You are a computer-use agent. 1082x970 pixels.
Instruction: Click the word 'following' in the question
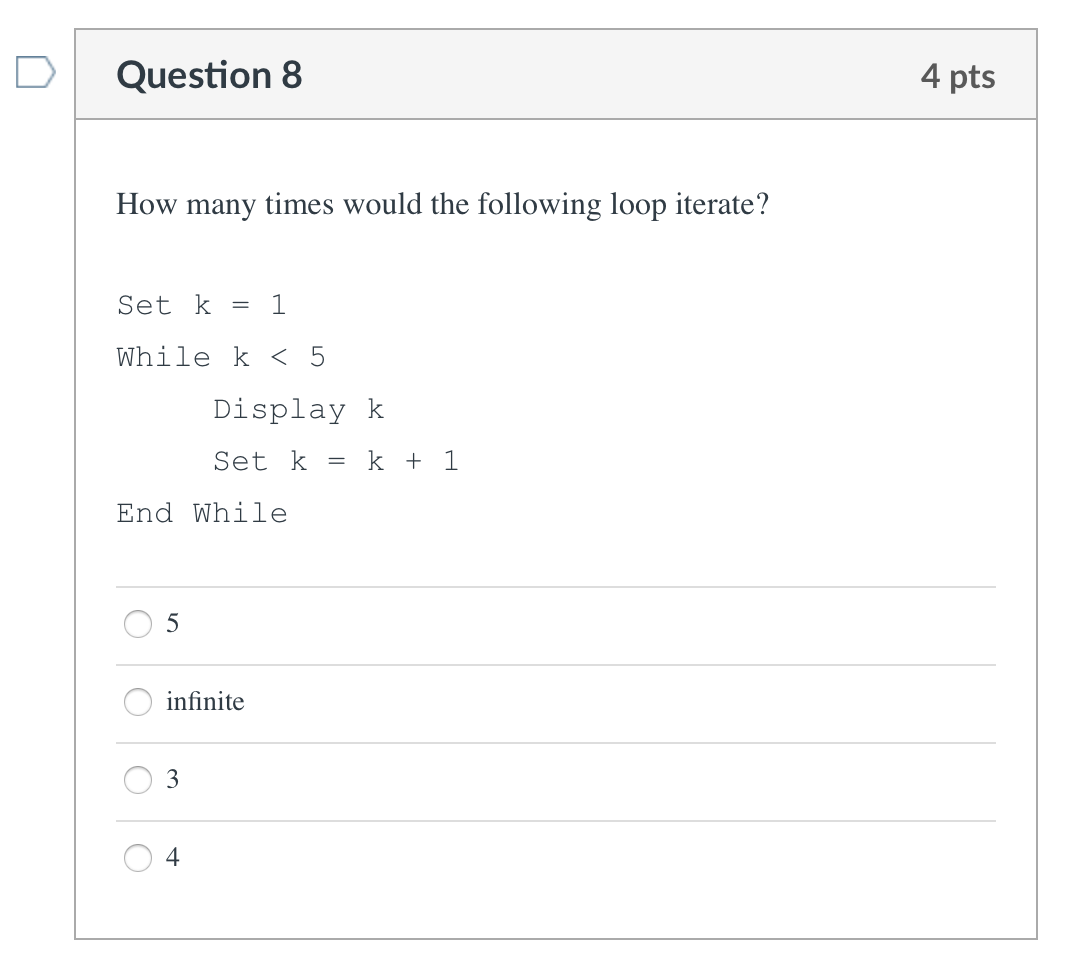pos(540,206)
